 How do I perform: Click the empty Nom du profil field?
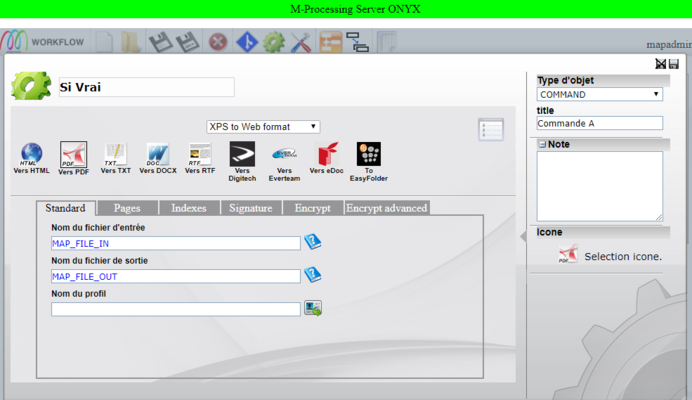[x=176, y=309]
